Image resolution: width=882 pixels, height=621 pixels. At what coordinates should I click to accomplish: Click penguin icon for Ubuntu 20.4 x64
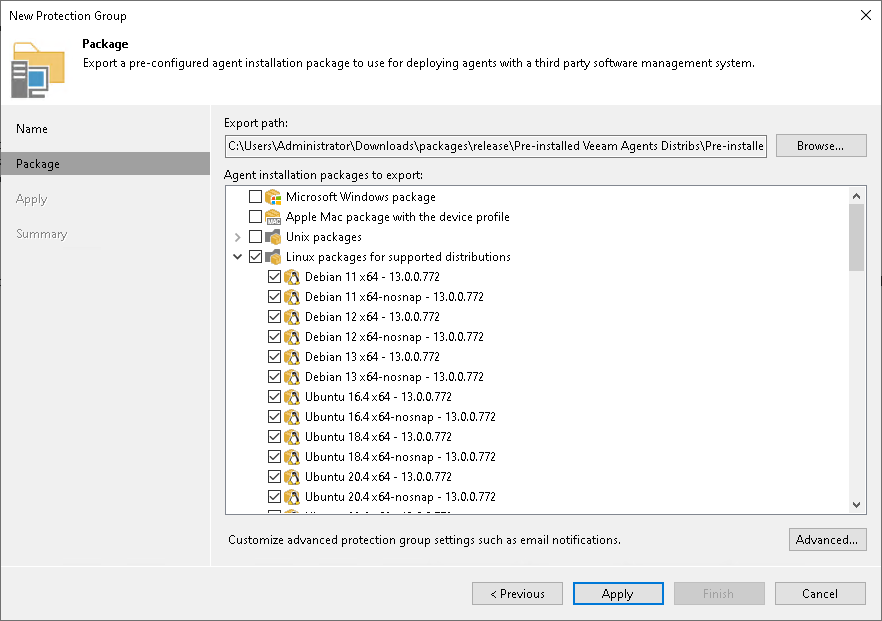(292, 476)
